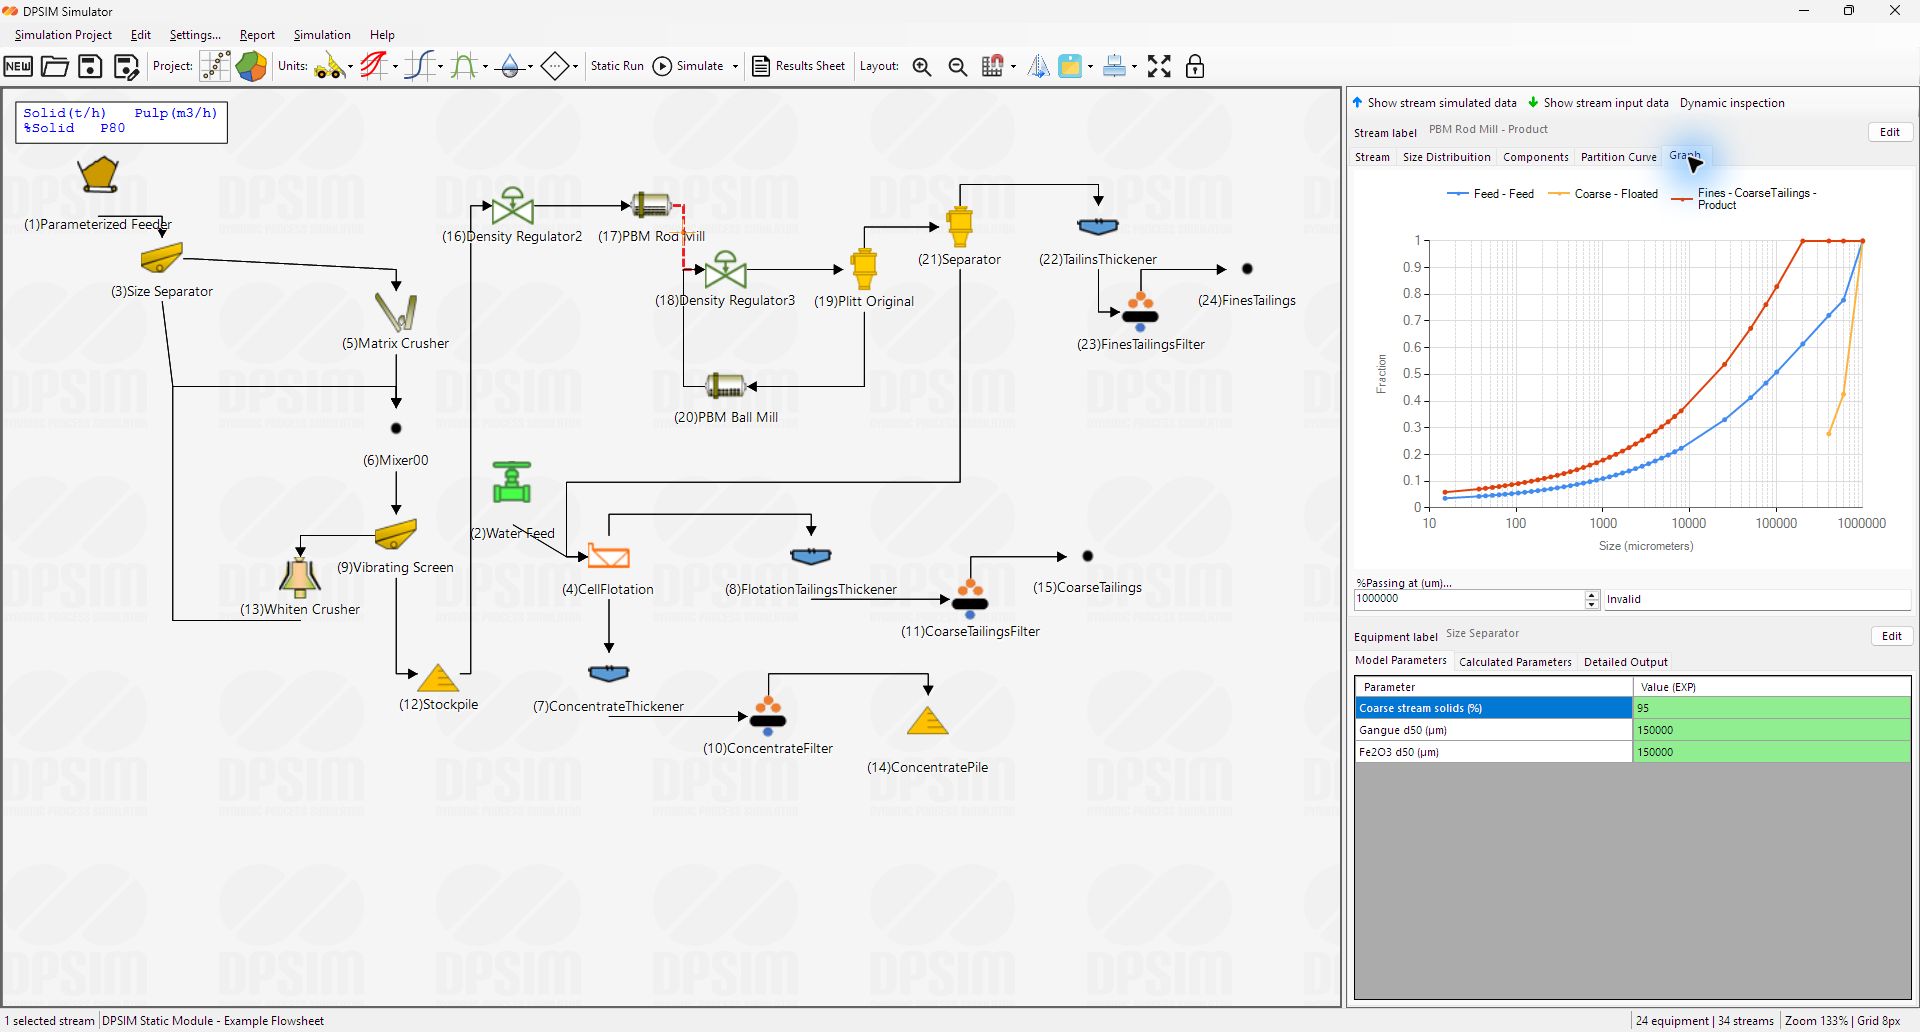Open the project scatter-plot settings icon

point(215,66)
